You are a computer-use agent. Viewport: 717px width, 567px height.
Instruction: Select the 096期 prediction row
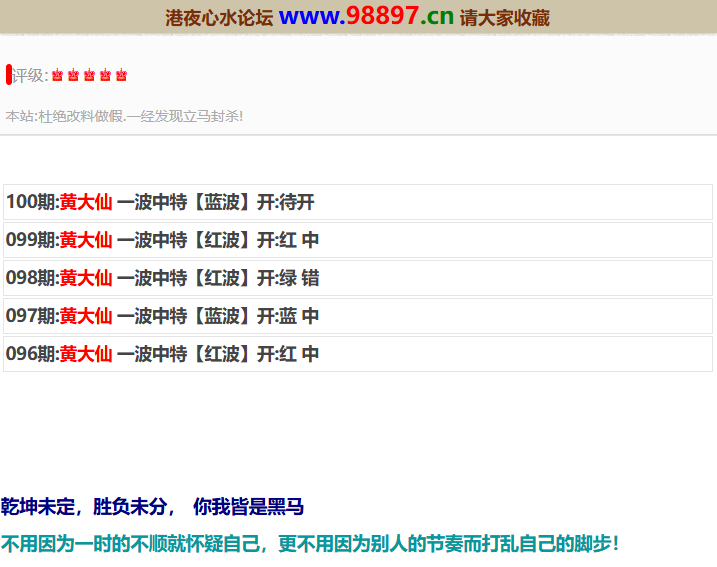[358, 354]
